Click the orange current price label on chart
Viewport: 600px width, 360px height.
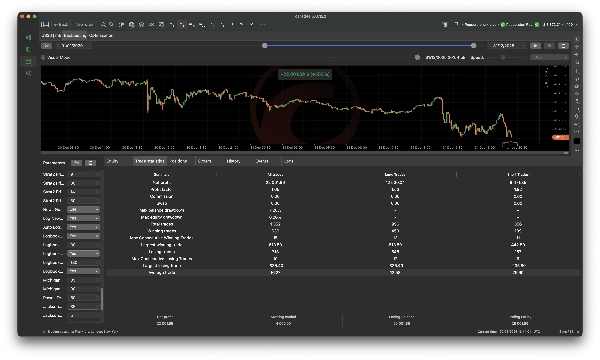tap(560, 137)
